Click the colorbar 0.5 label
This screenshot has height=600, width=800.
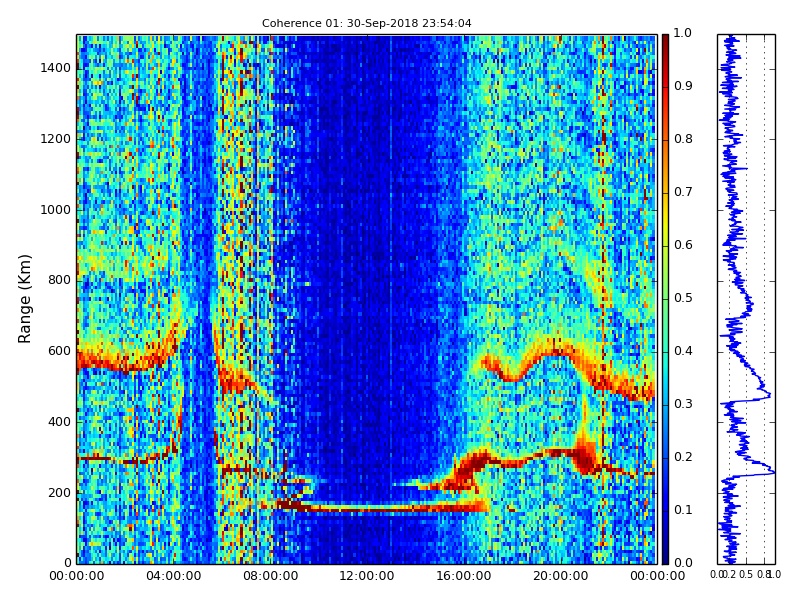click(683, 298)
